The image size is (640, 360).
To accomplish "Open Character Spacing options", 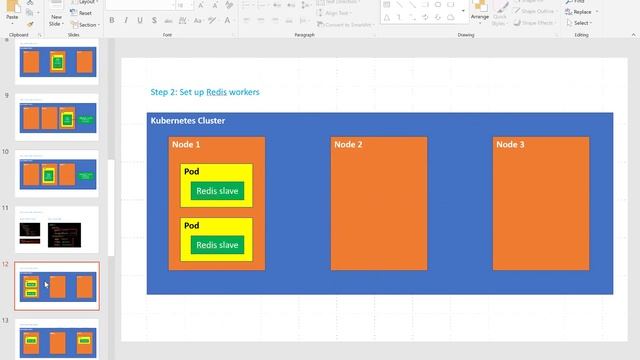I will 183,20.
